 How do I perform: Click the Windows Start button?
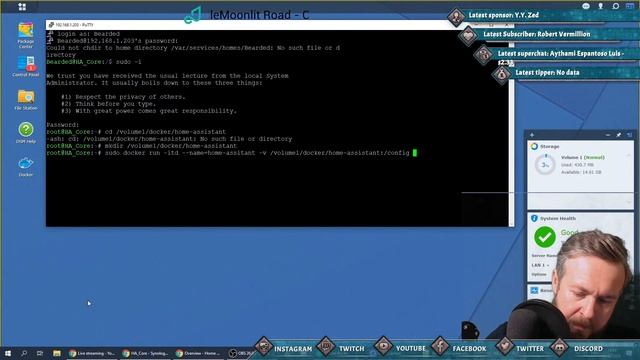7,353
